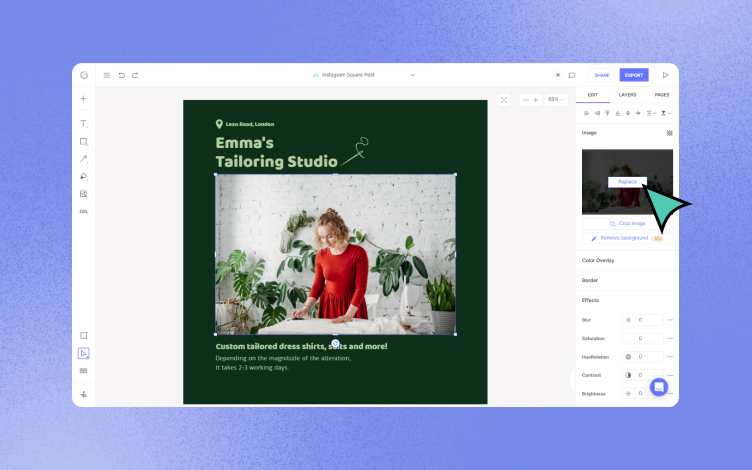Select the rectangle Shape tool
This screenshot has width=752, height=470.
(x=83, y=141)
